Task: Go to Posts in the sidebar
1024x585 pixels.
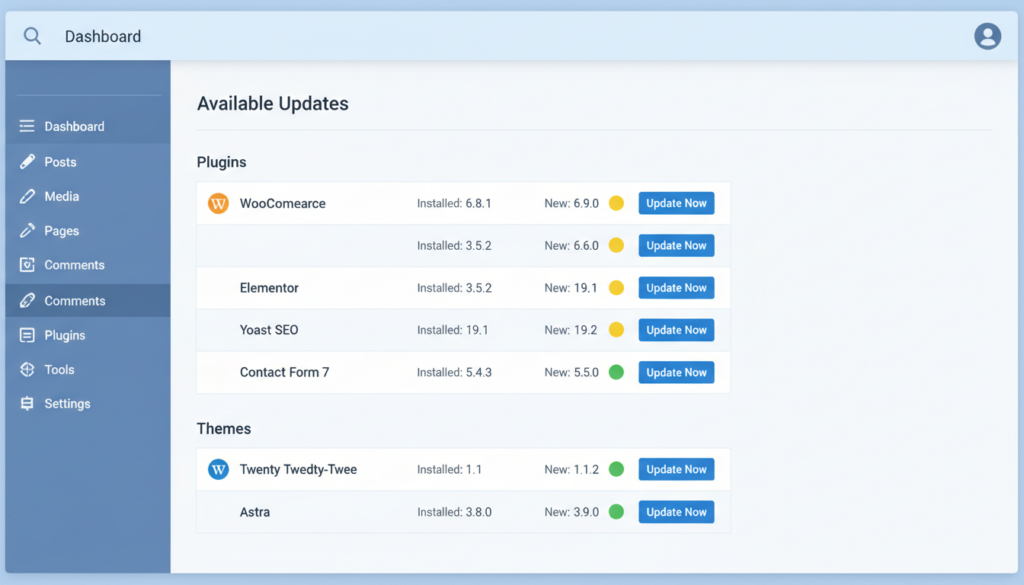Action: [x=88, y=161]
